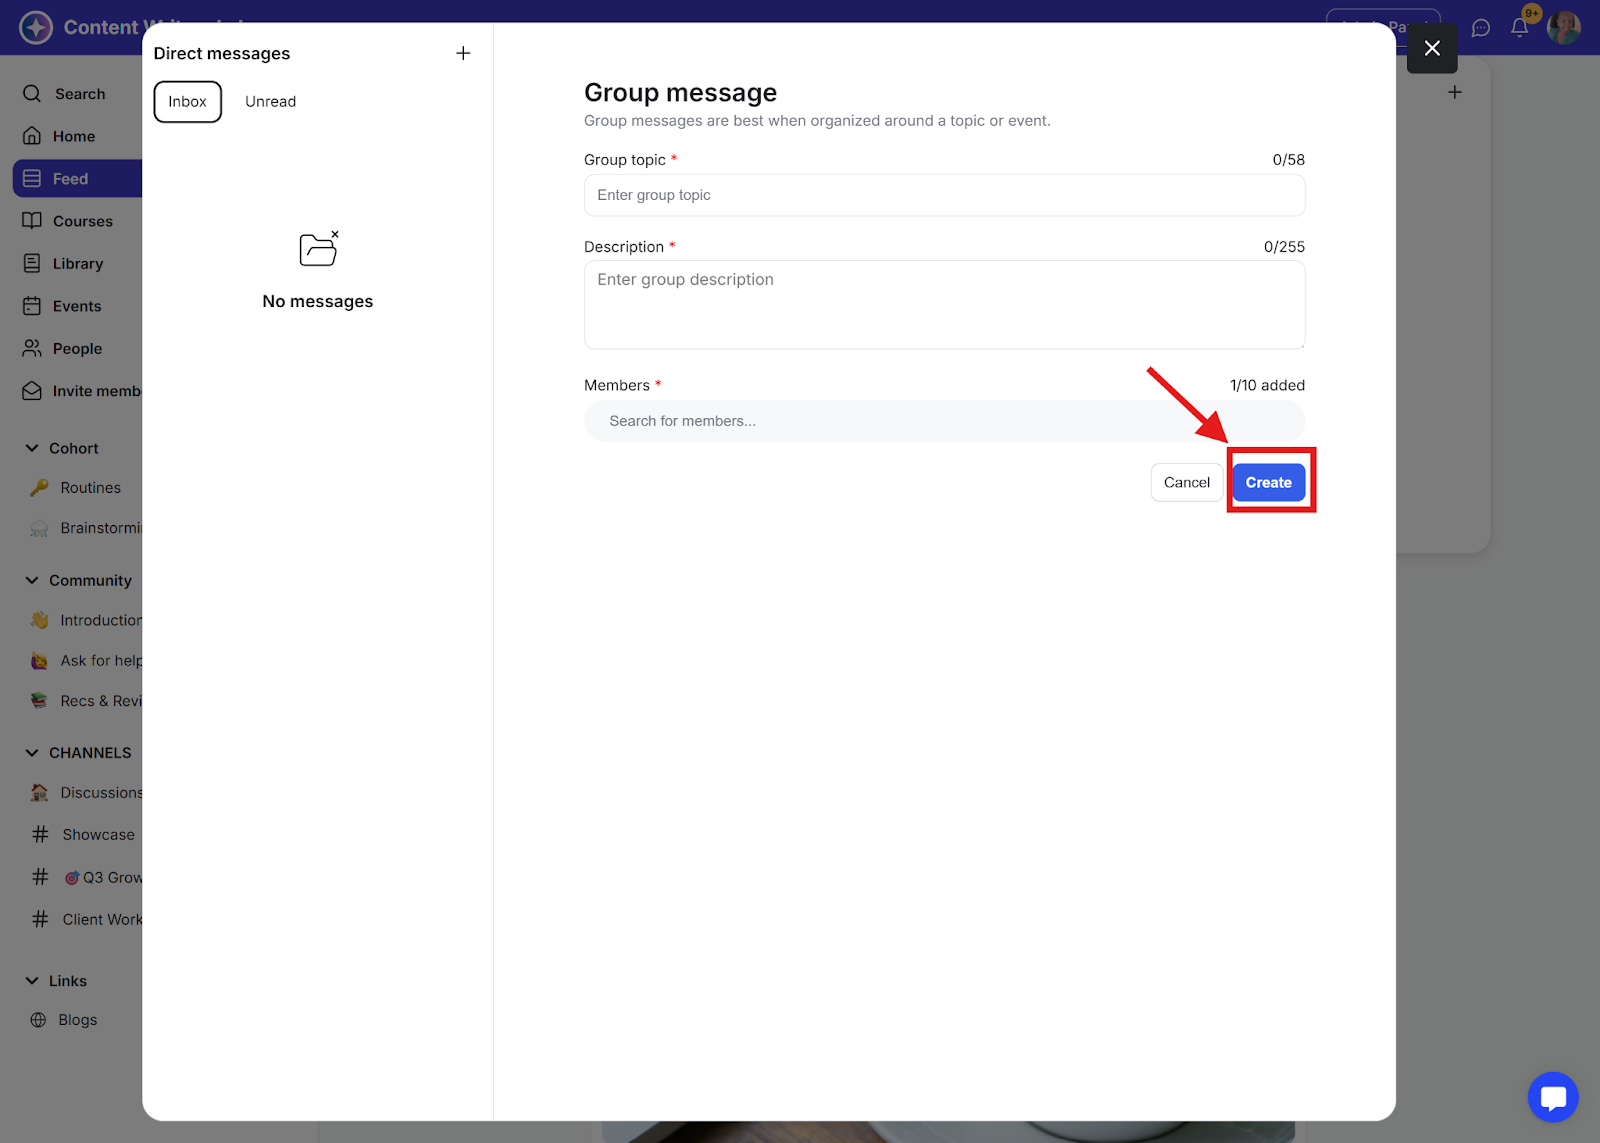Close the messages dialog with X

pos(1432,48)
